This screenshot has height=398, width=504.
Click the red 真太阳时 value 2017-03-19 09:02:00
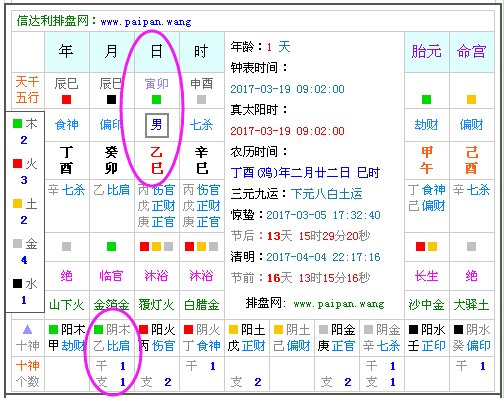point(287,131)
